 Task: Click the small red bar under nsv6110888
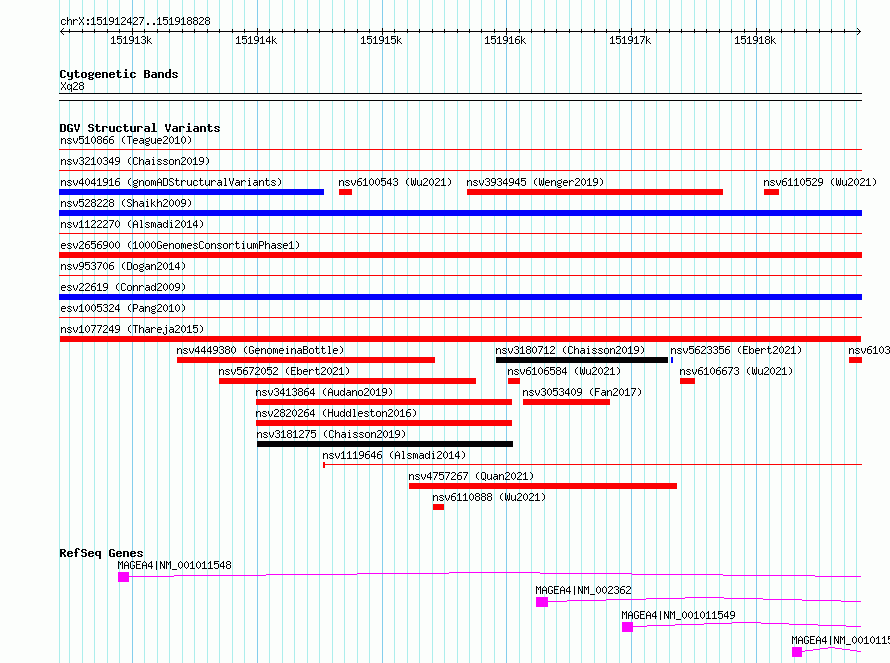tap(438, 507)
